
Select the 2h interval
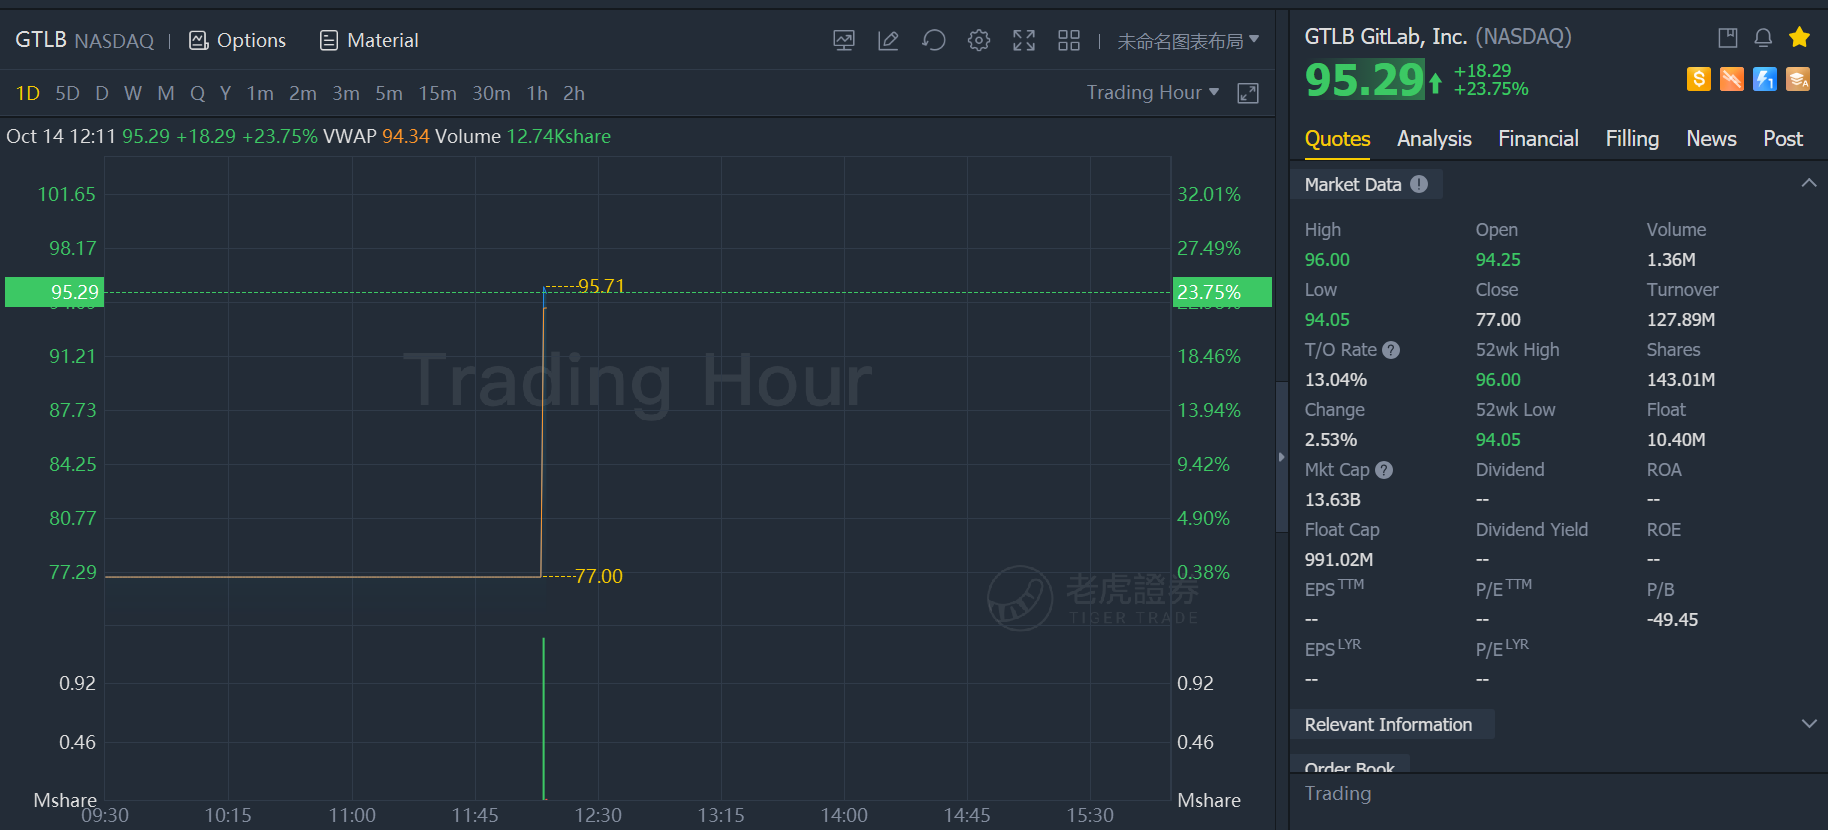574,93
